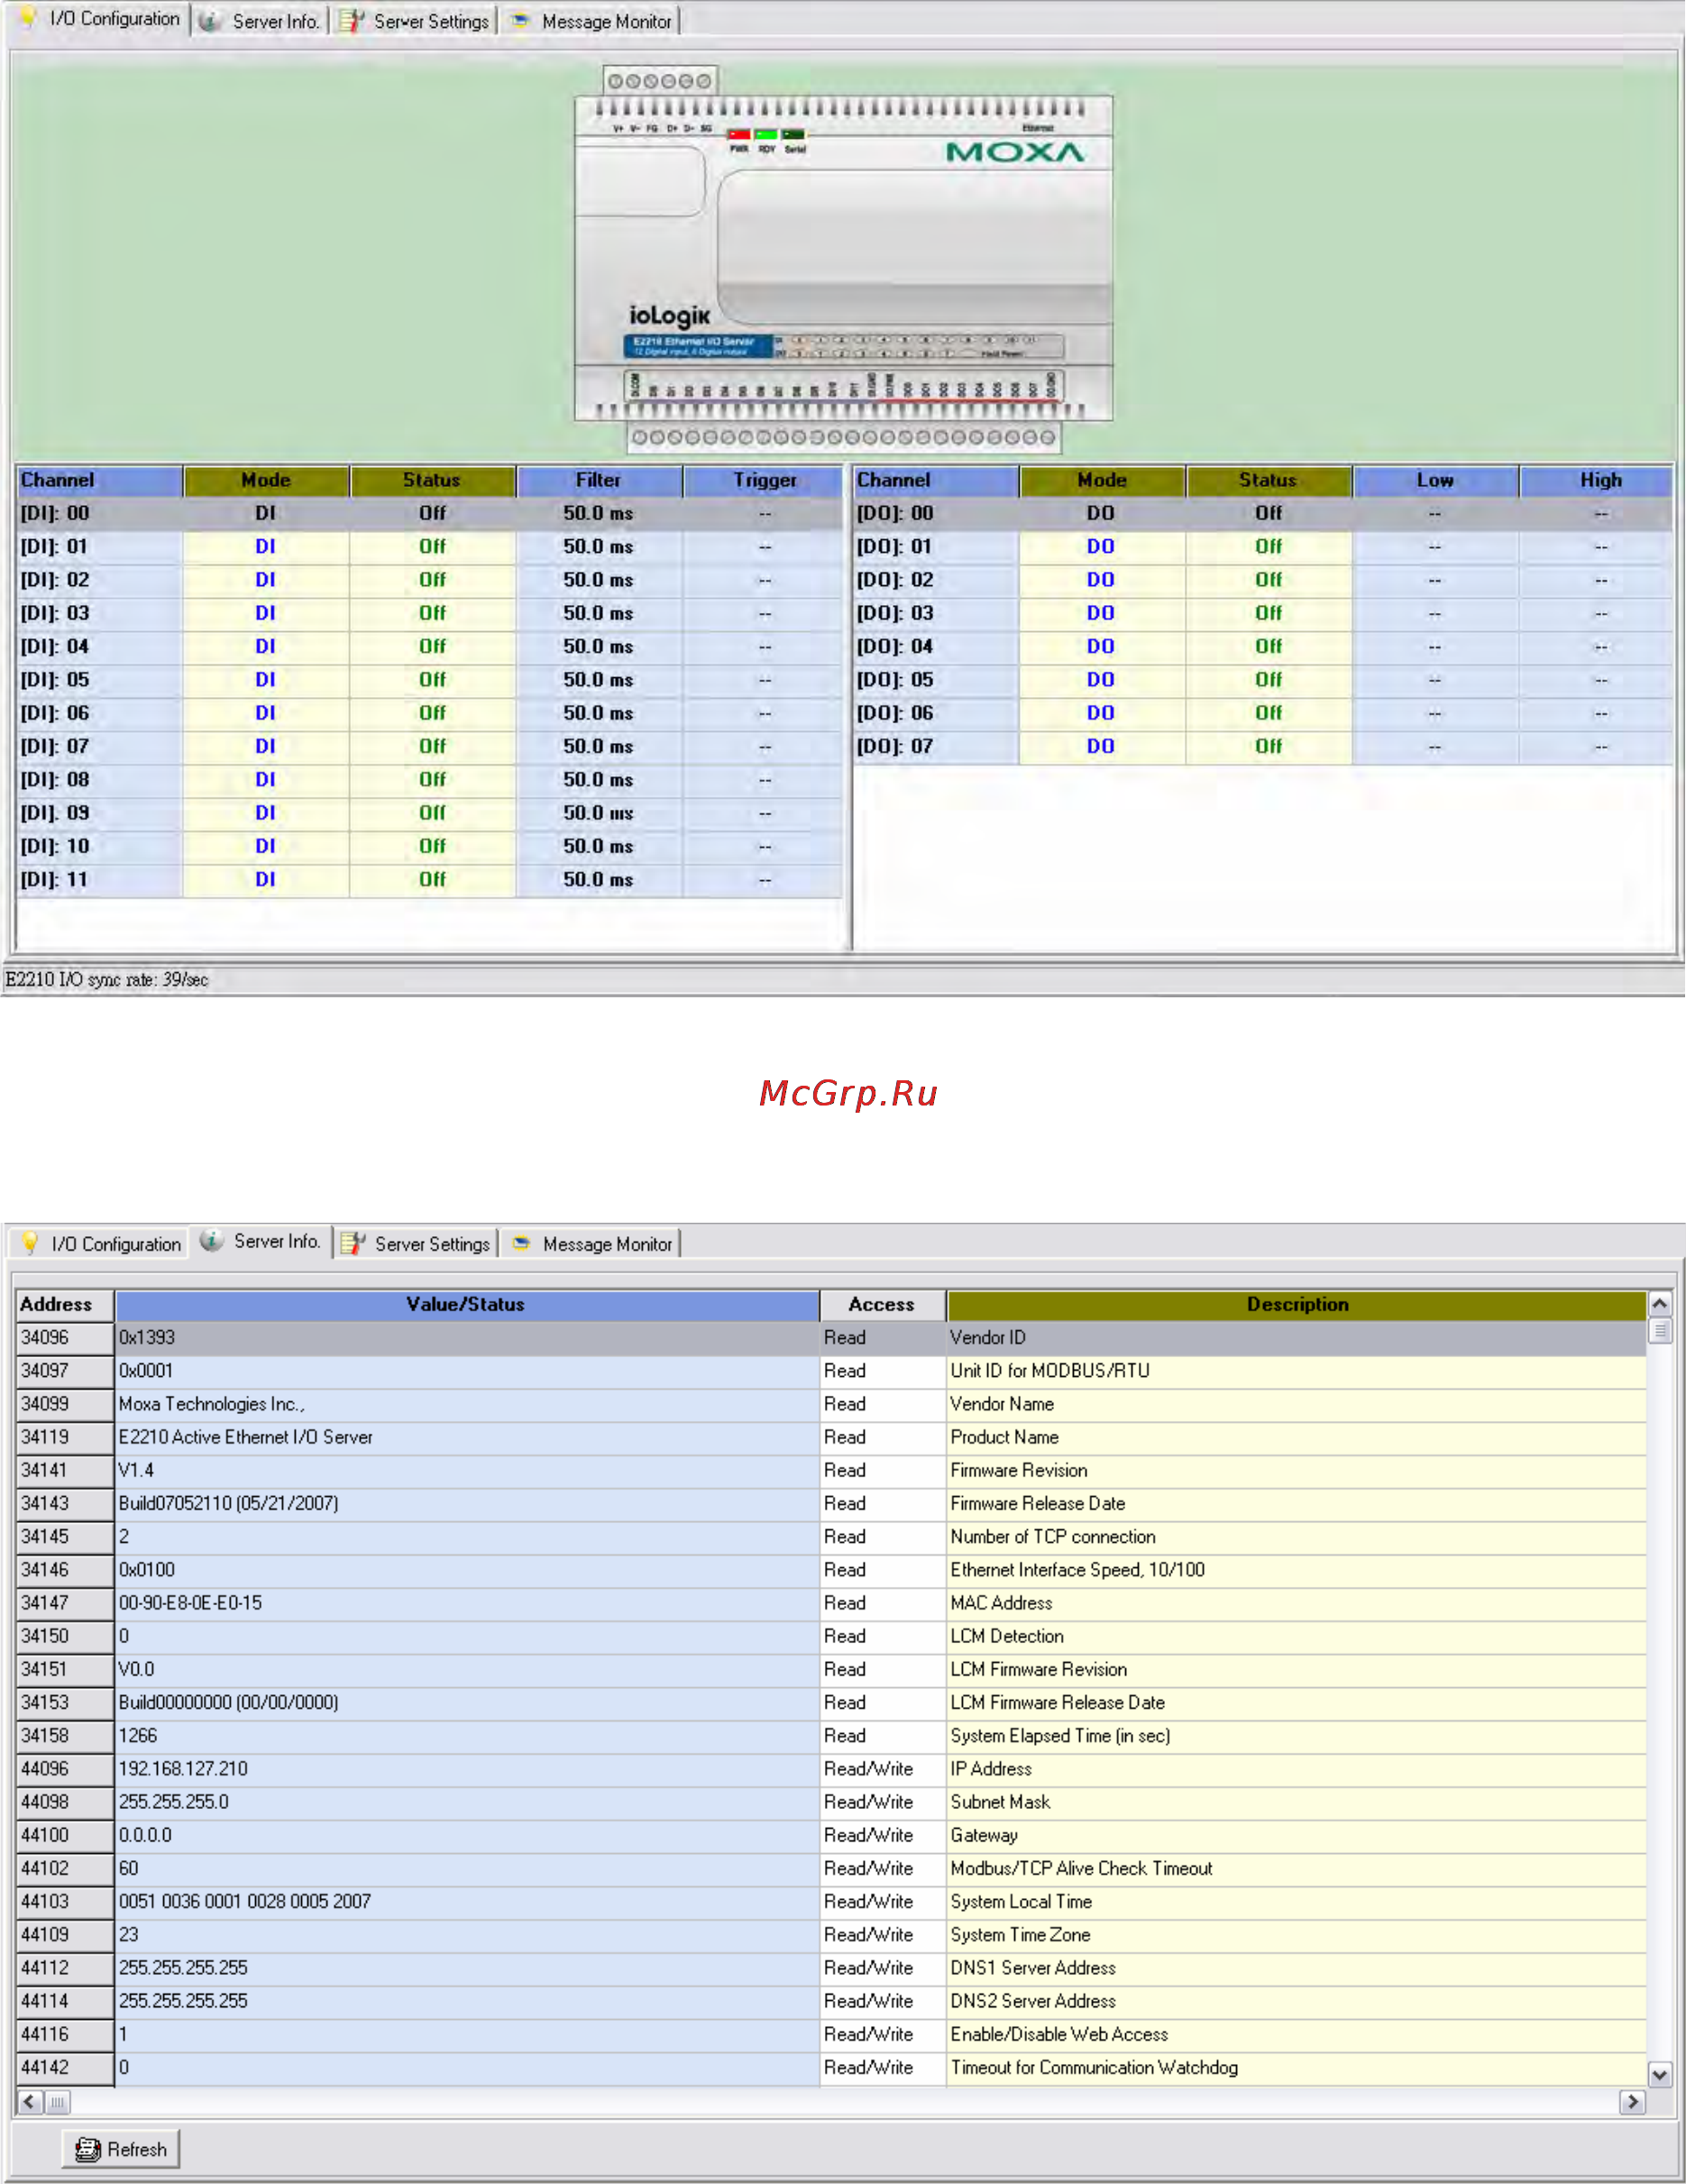Click System Local Time description

[x=1021, y=1902]
